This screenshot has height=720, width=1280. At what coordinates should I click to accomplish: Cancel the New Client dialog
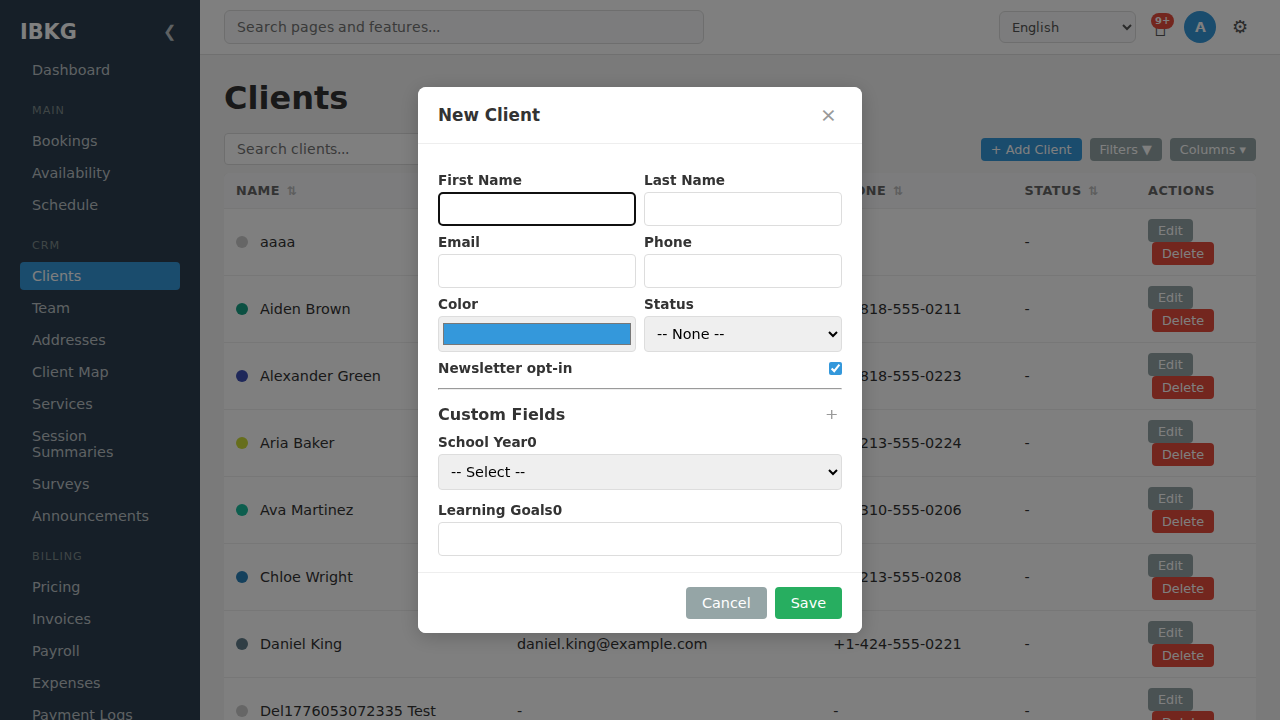[x=726, y=603]
